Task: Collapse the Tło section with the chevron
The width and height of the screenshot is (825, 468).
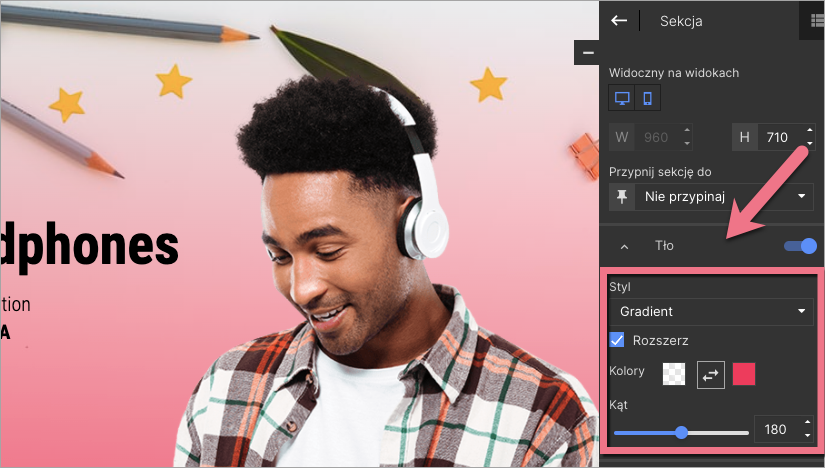Action: click(624, 246)
